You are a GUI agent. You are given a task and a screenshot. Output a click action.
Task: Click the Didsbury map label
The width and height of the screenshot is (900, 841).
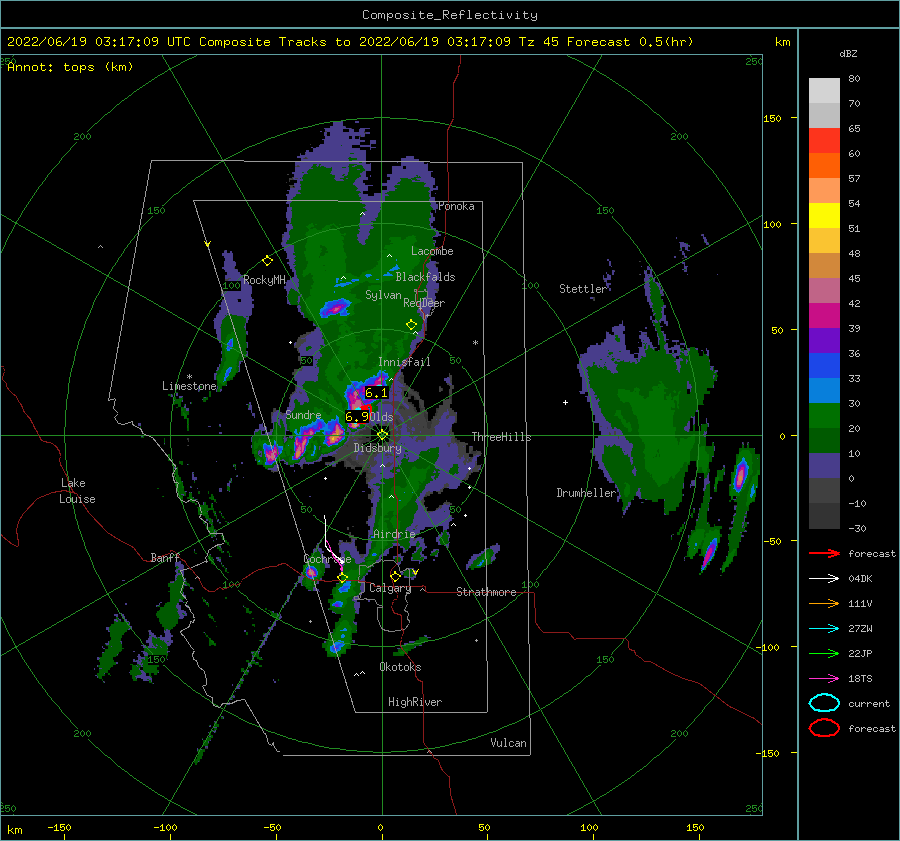pyautogui.click(x=377, y=448)
